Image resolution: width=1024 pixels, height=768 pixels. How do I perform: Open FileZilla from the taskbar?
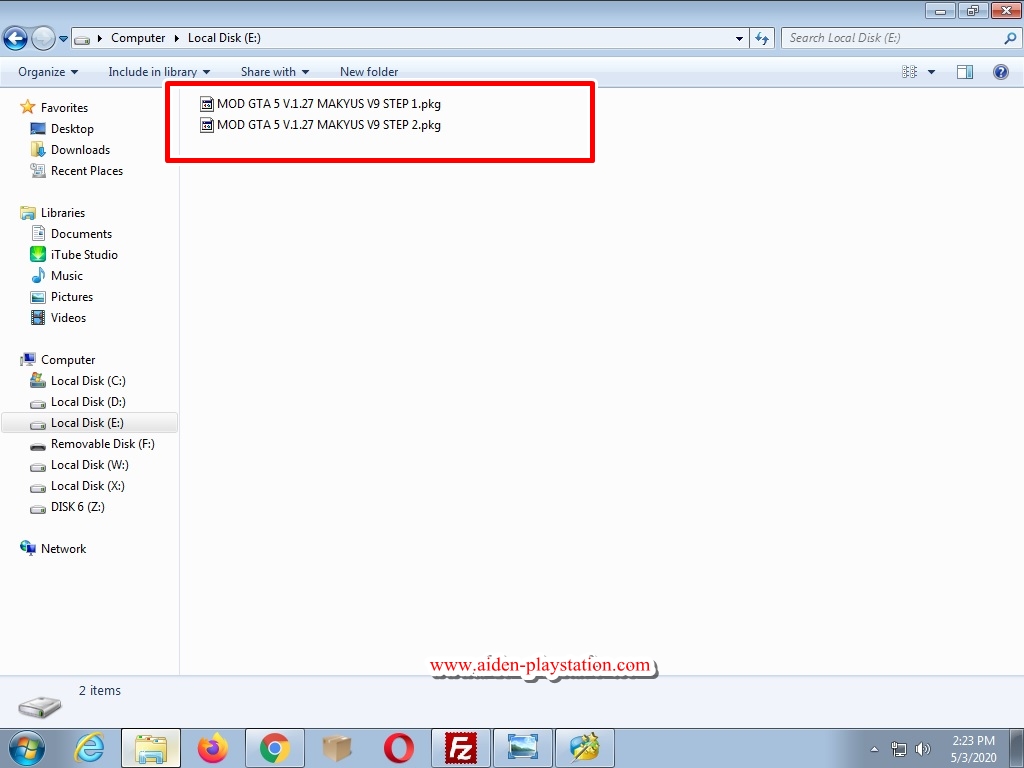(460, 748)
